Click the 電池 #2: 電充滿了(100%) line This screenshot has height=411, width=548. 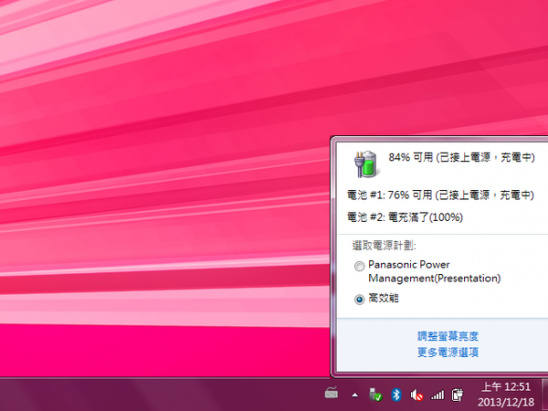405,217
